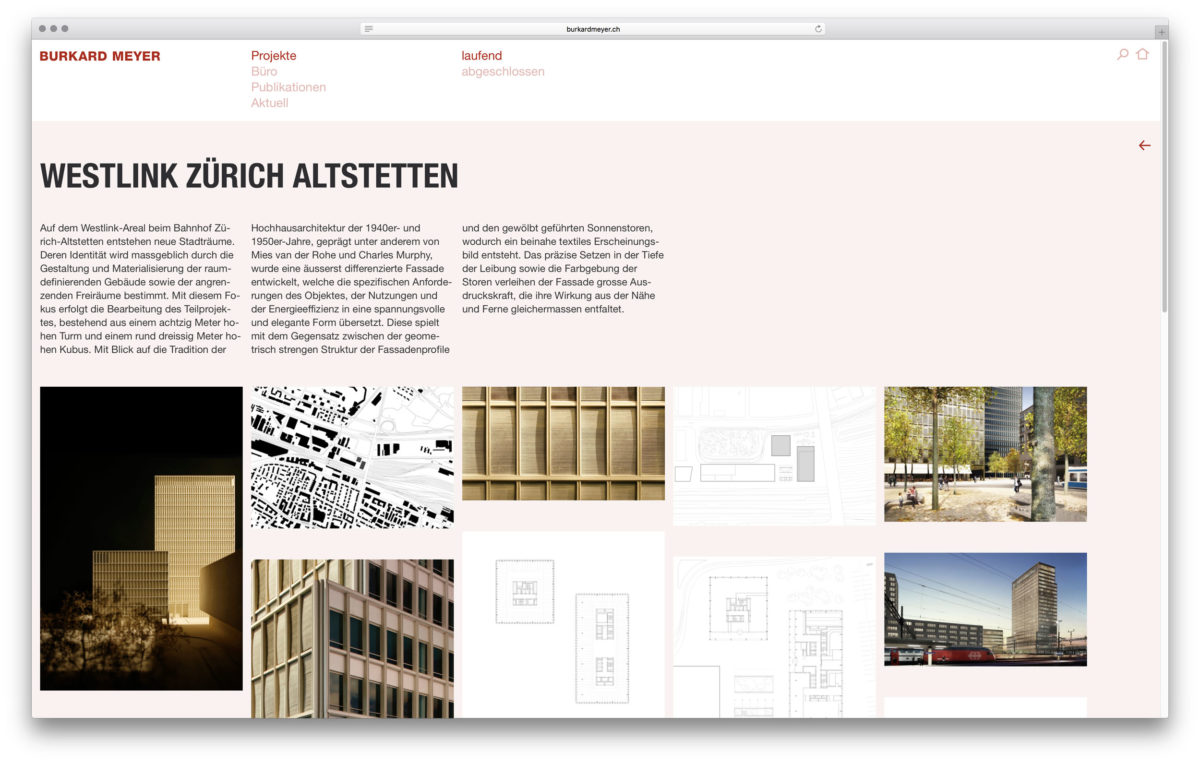Screen dimensions: 1200x763
Task: Open the Büro menu item
Action: tap(264, 72)
